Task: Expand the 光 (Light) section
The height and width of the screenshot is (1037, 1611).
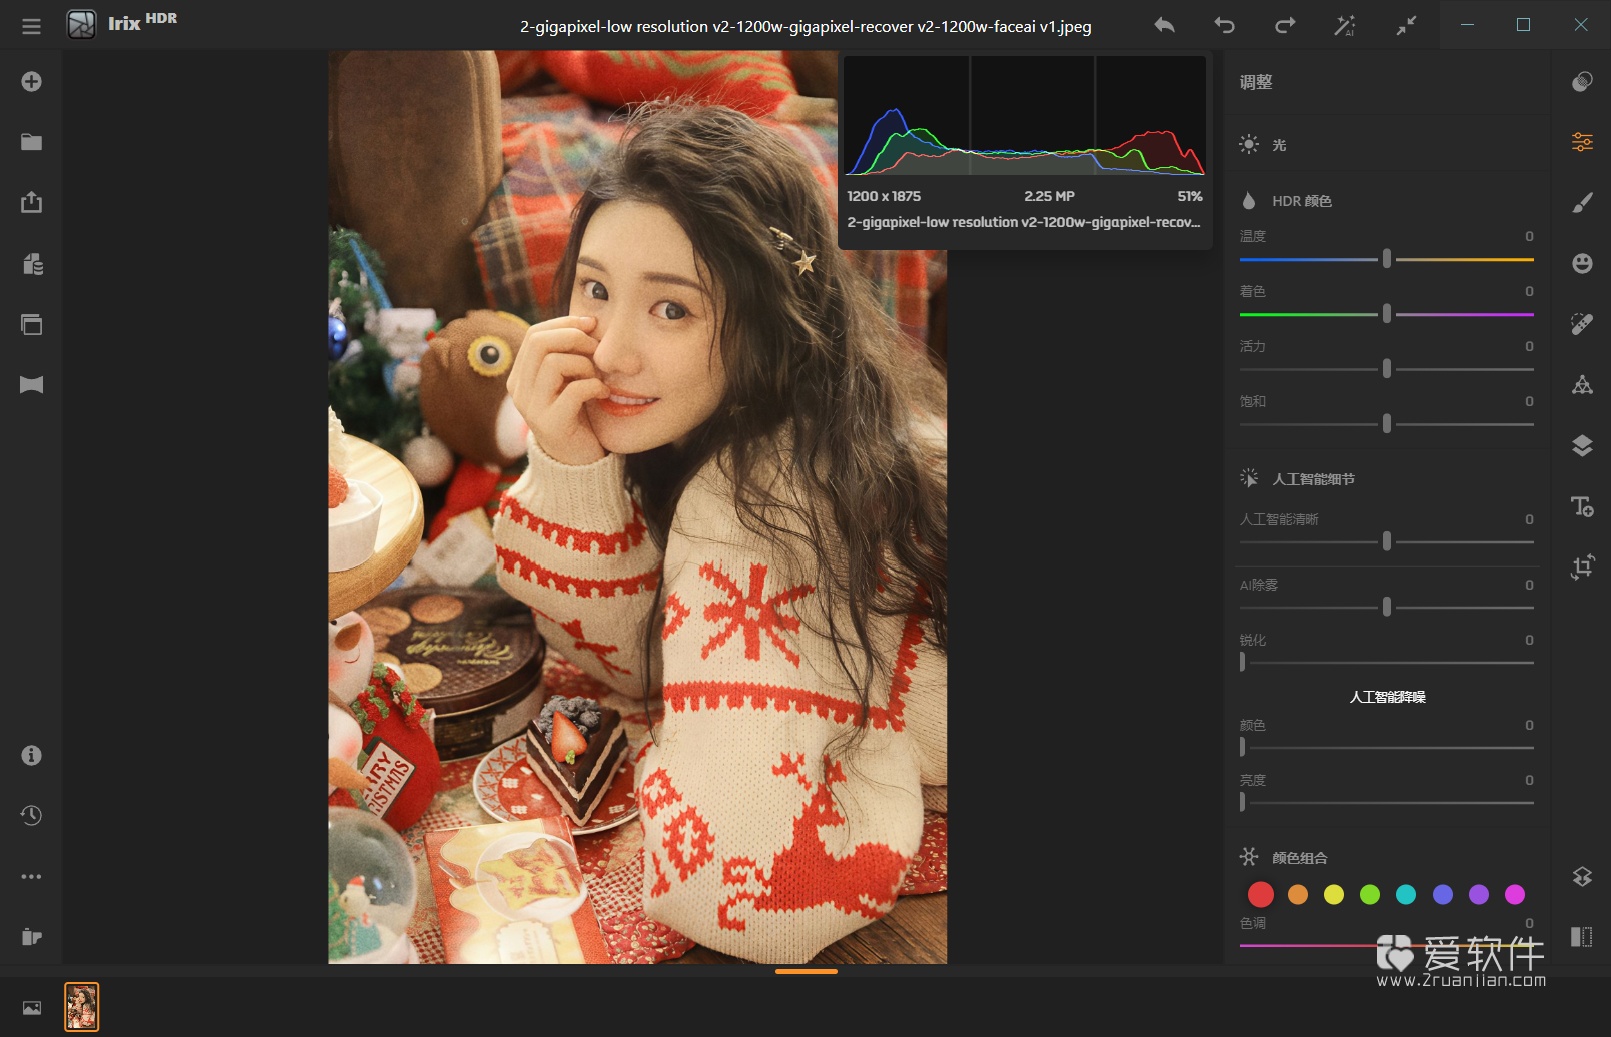Action: click(x=1280, y=145)
